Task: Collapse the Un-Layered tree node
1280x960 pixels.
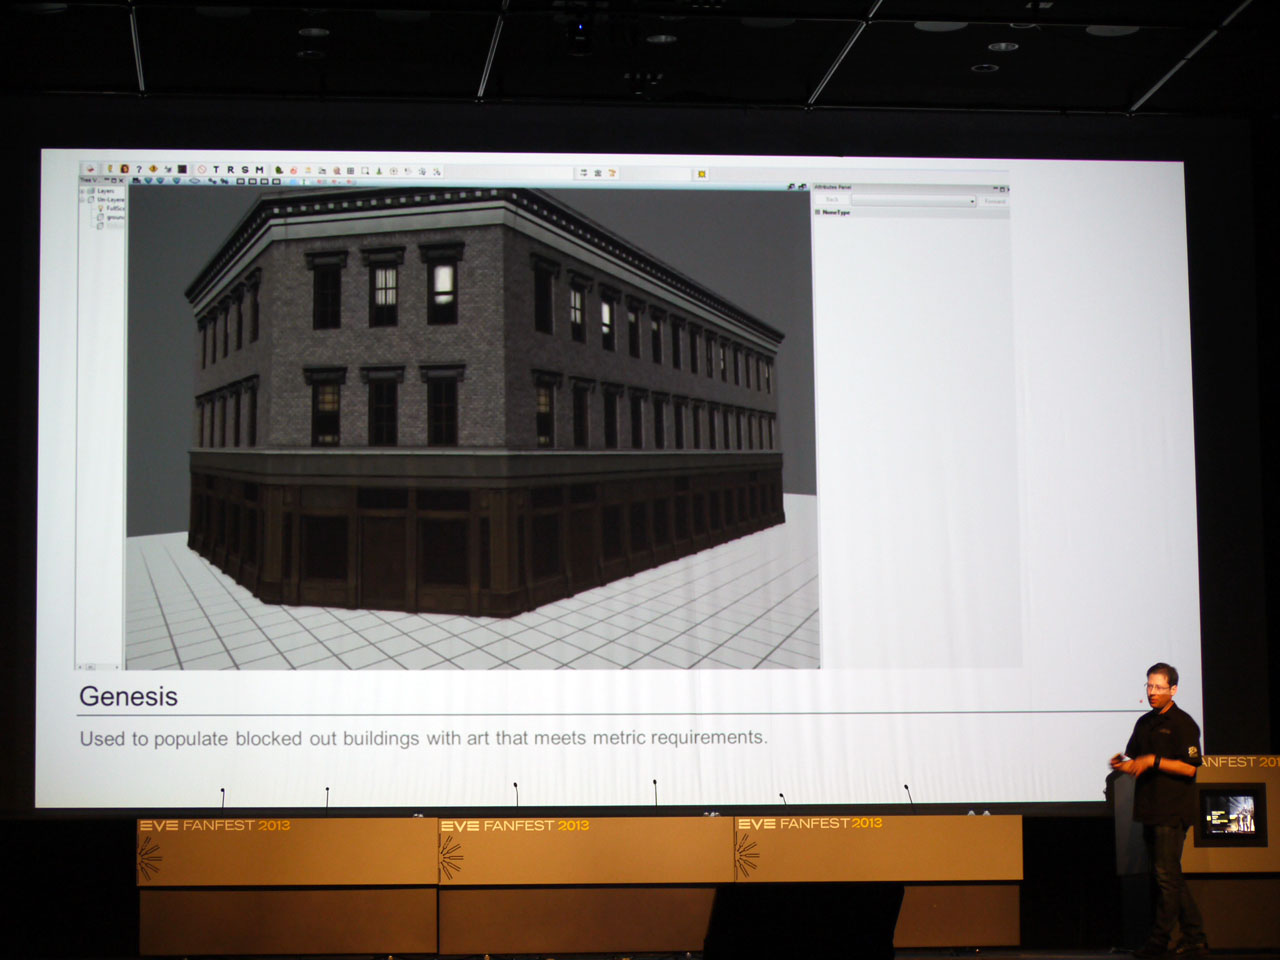Action: point(83,199)
